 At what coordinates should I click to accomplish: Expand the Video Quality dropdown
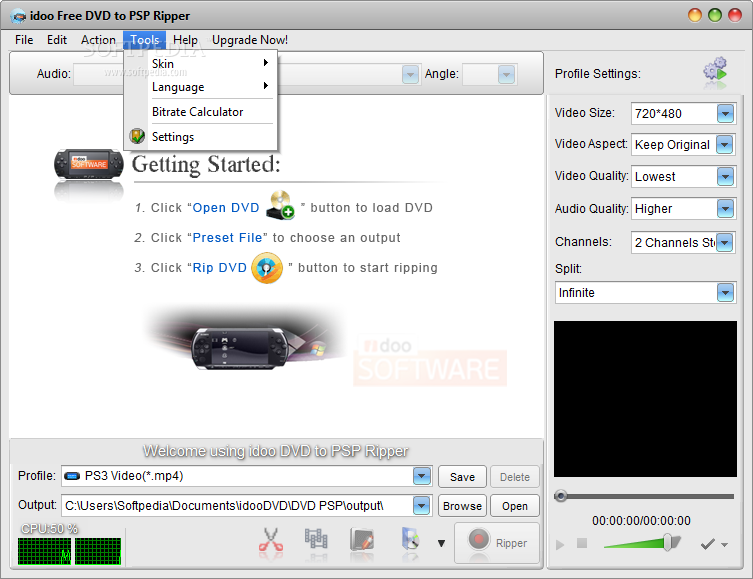(x=725, y=177)
